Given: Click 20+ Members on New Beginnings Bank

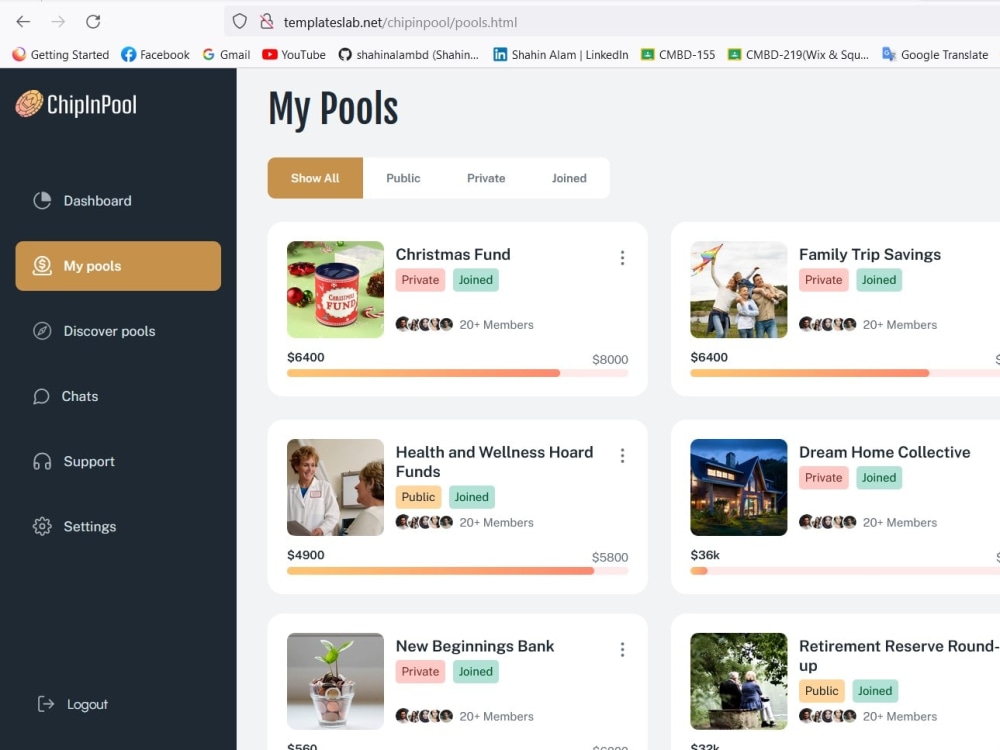Looking at the screenshot, I should pos(496,716).
